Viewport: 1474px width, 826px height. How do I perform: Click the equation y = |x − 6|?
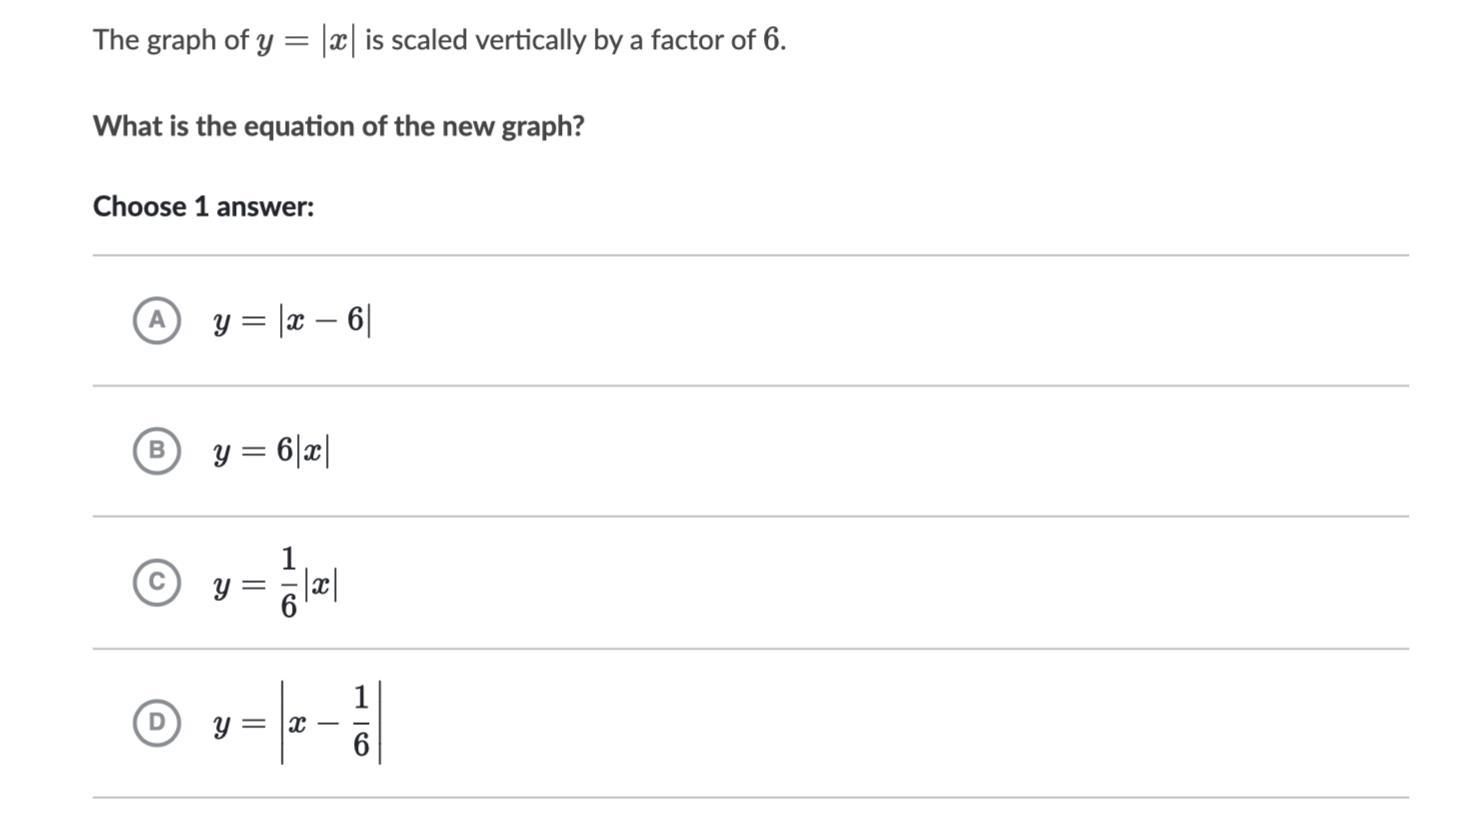pyautogui.click(x=292, y=320)
